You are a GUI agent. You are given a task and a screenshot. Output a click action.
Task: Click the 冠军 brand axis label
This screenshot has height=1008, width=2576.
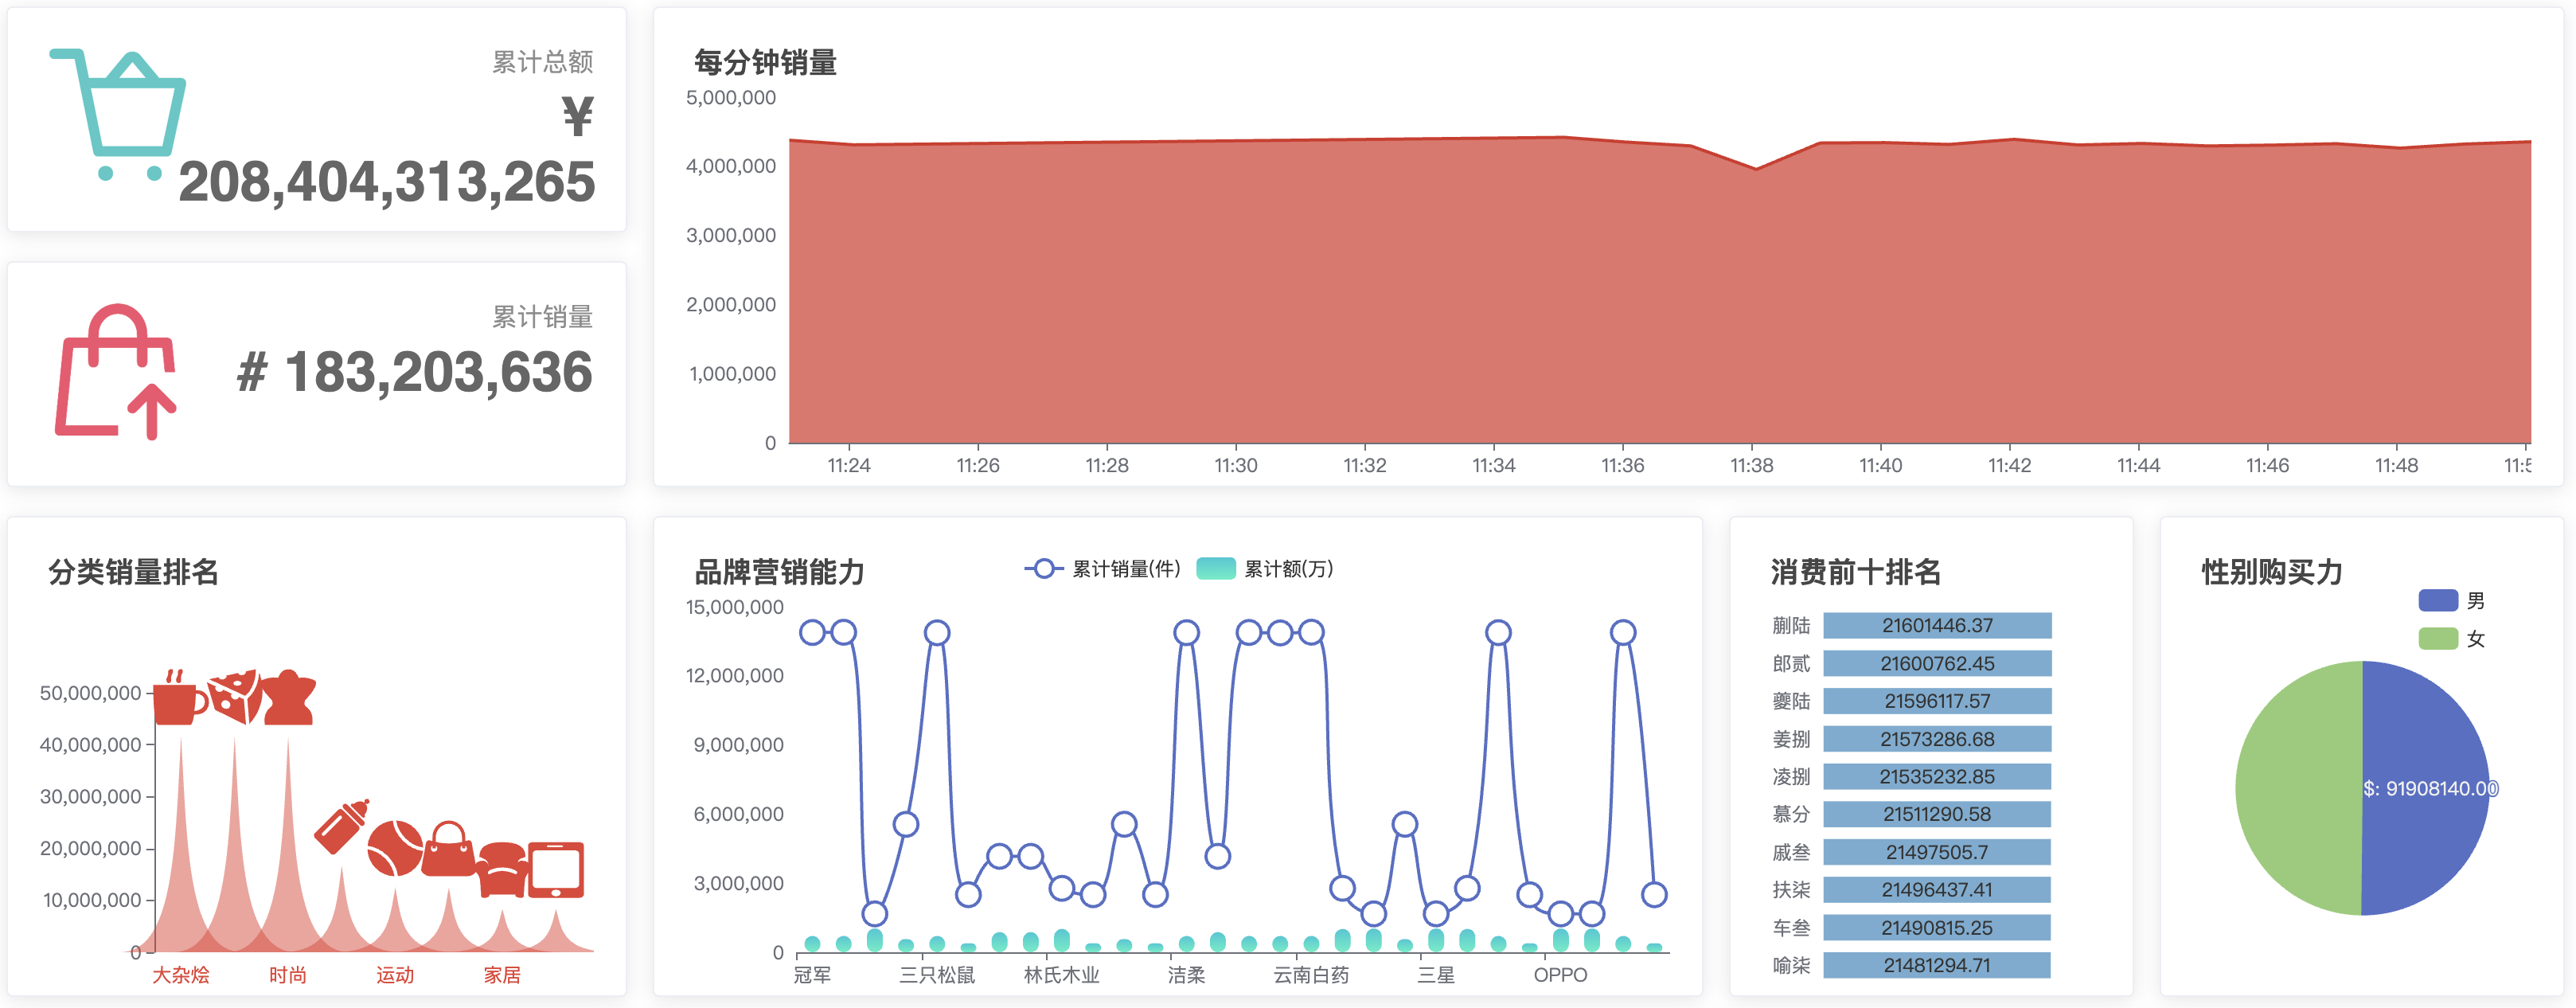[x=812, y=975]
